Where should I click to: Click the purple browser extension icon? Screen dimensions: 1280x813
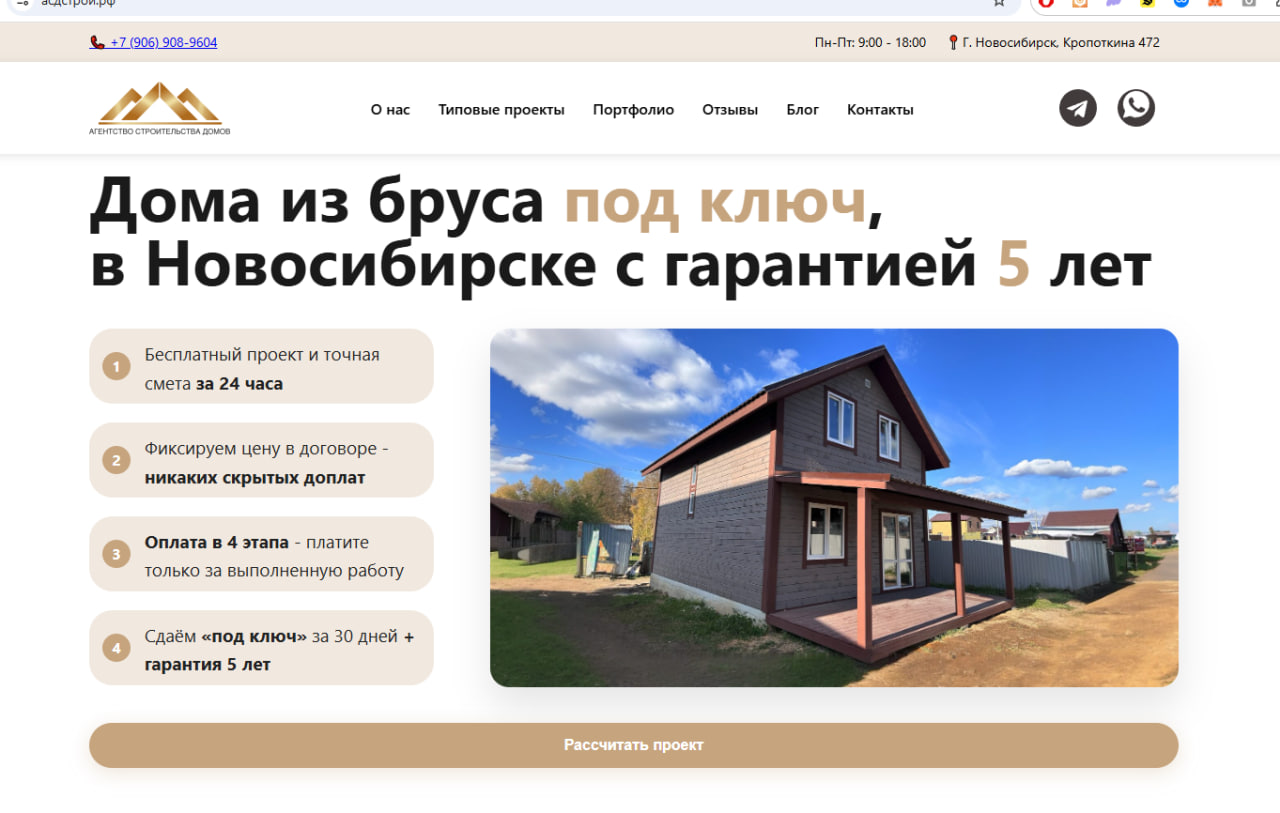tap(1113, 4)
